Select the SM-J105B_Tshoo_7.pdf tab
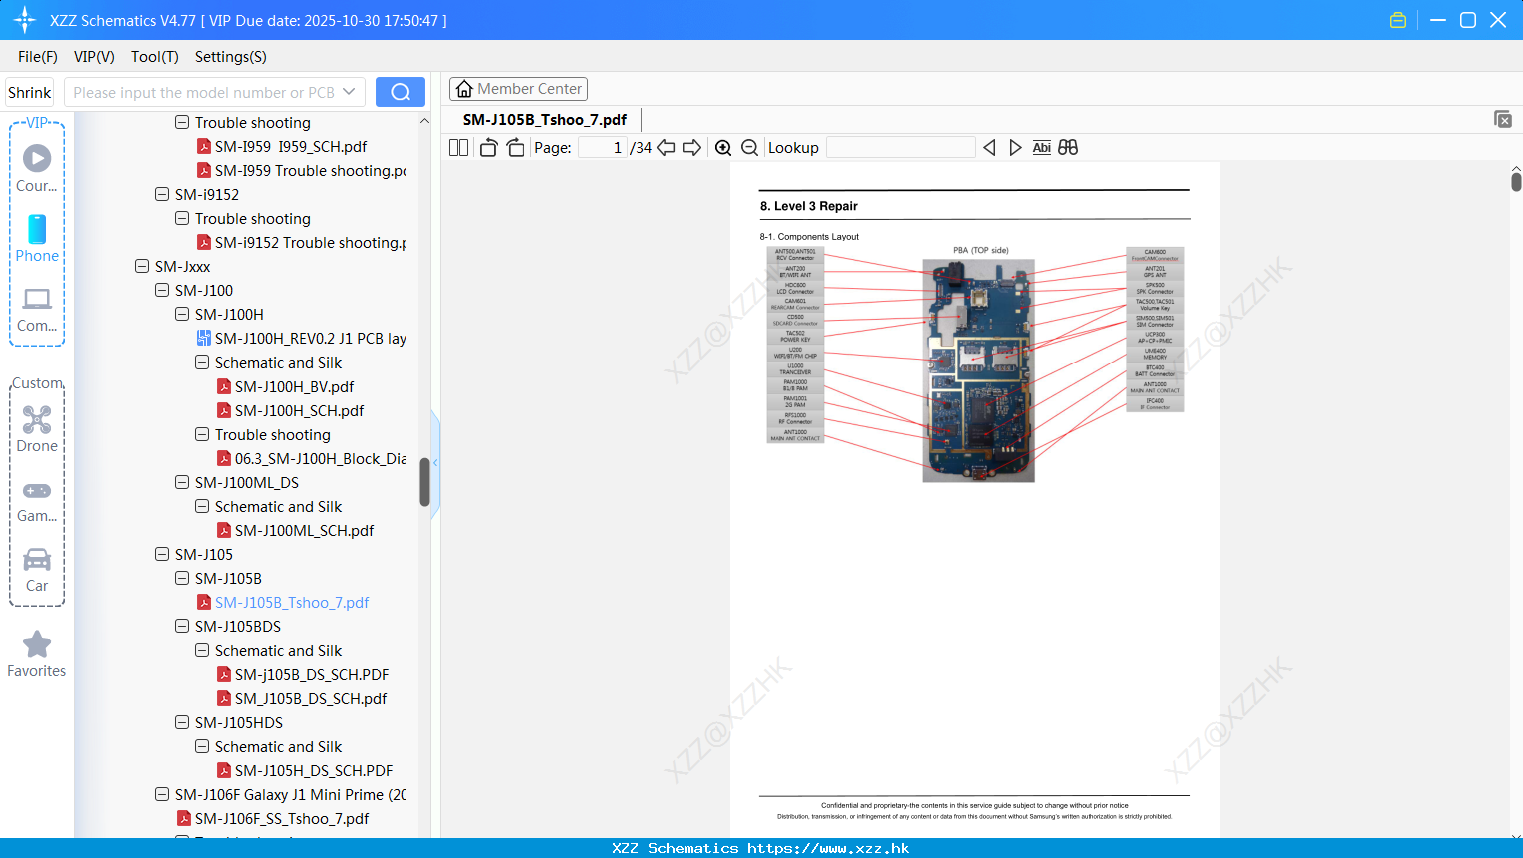Viewport: 1523px width, 858px height. point(545,120)
